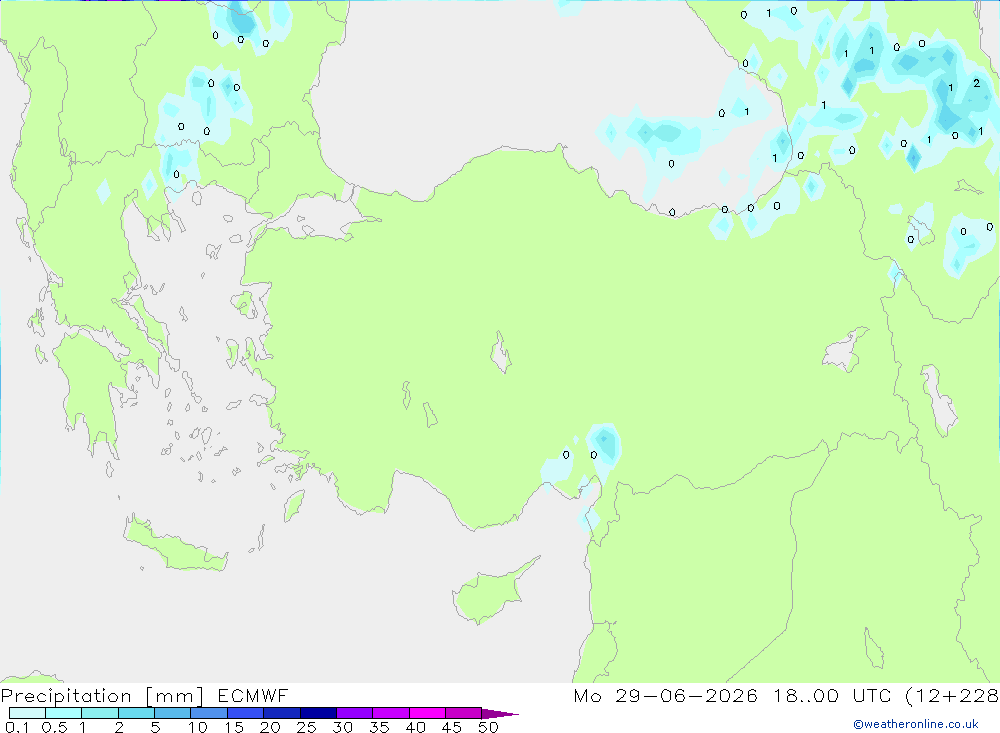Pick the 20–25 mm legend swatch
This screenshot has width=1000, height=733.
tap(282, 713)
